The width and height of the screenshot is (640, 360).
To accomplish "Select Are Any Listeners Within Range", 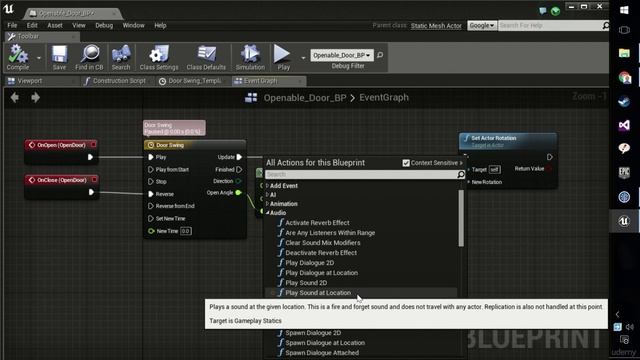I will (330, 233).
